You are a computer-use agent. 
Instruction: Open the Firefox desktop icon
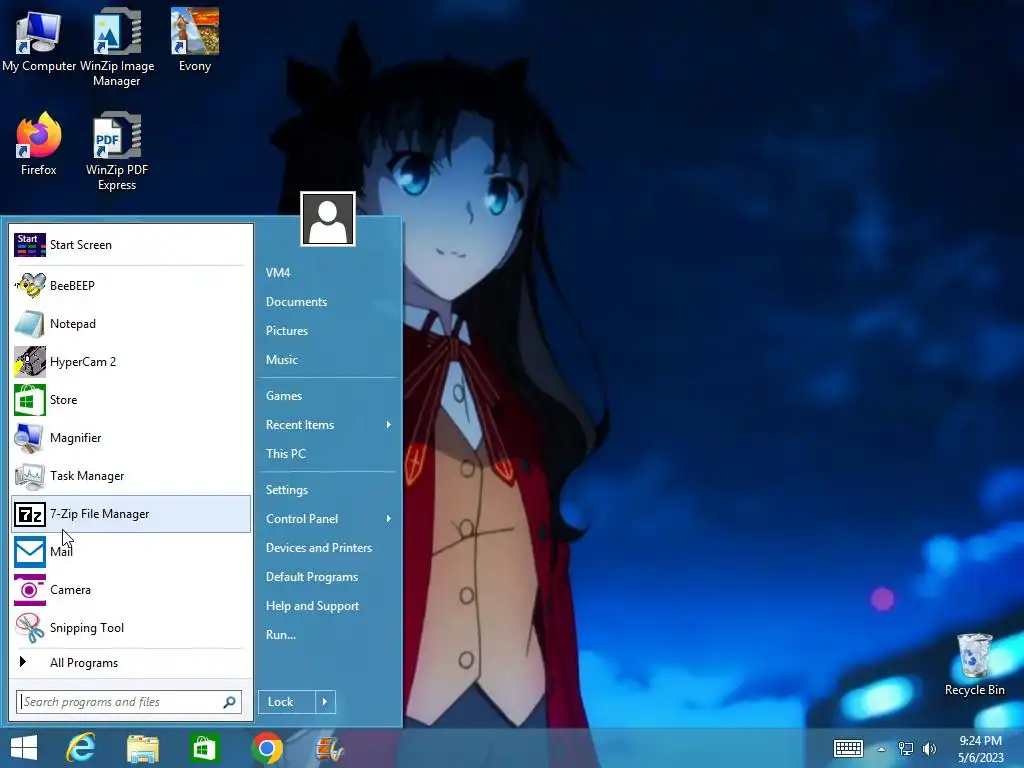pos(39,144)
